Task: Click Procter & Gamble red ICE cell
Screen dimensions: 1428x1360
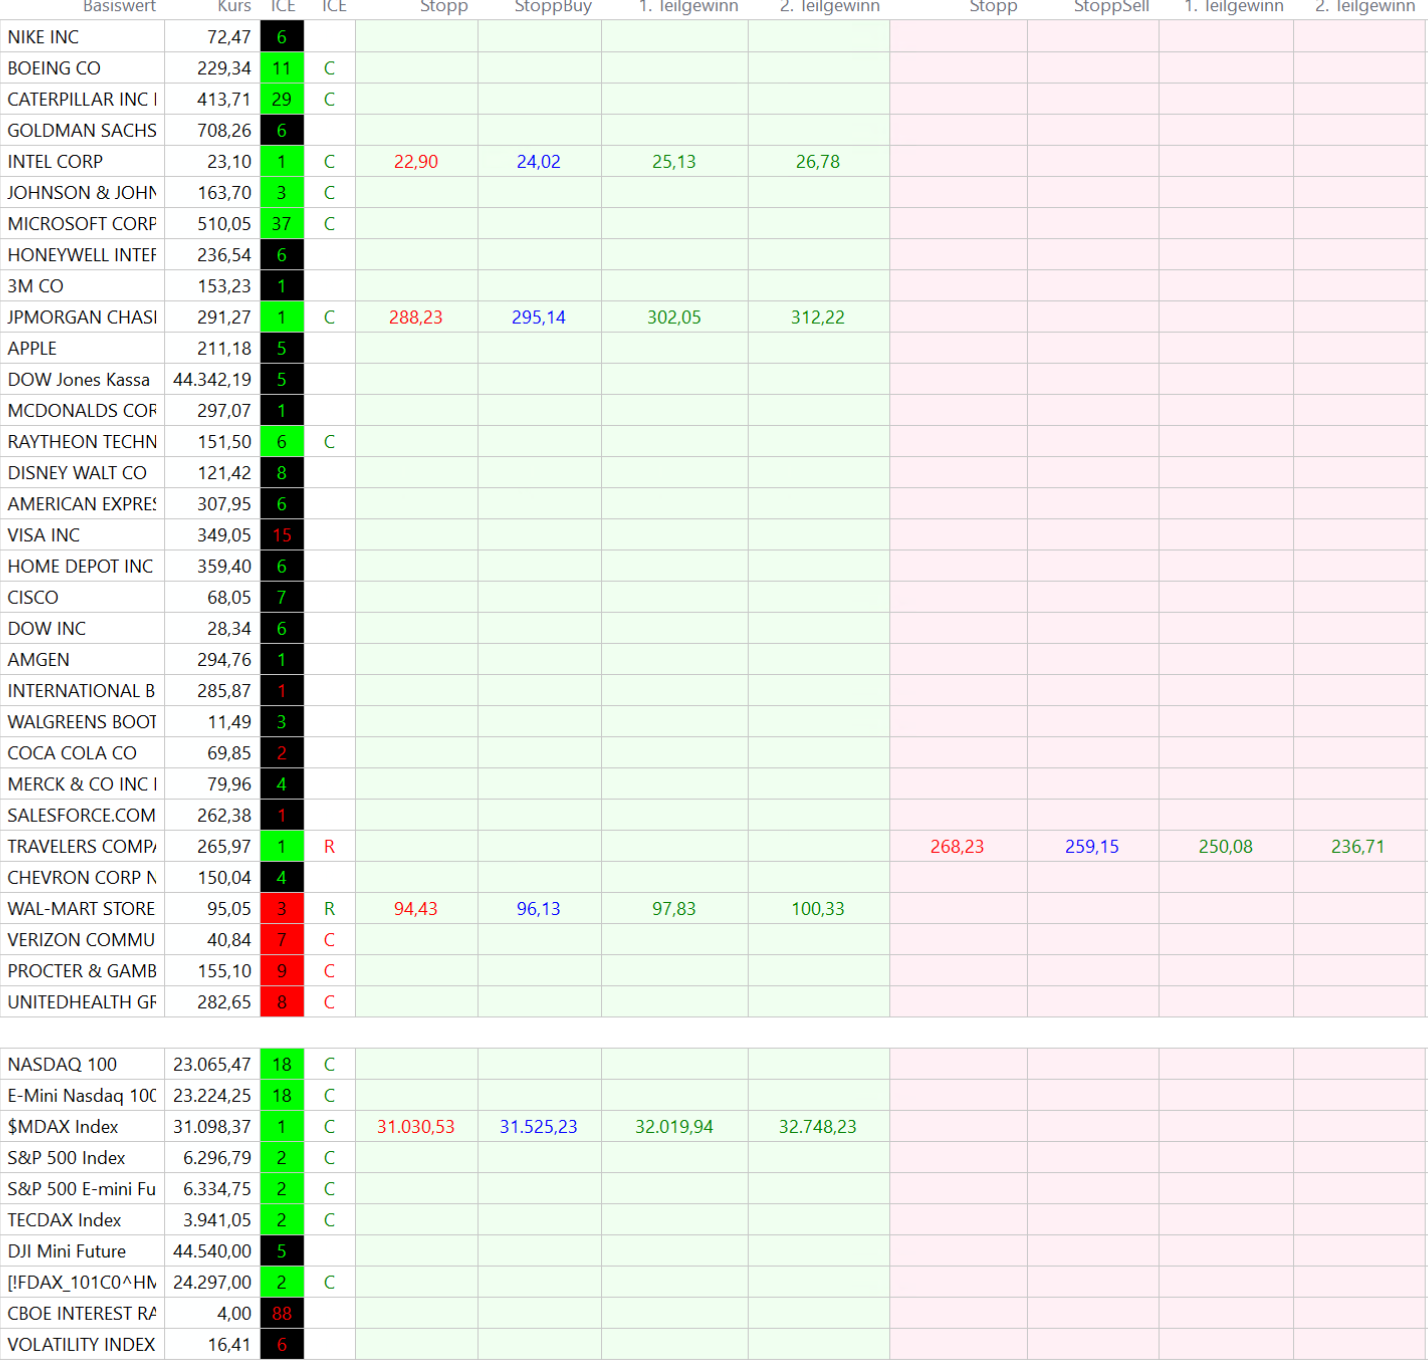Action: pyautogui.click(x=282, y=971)
